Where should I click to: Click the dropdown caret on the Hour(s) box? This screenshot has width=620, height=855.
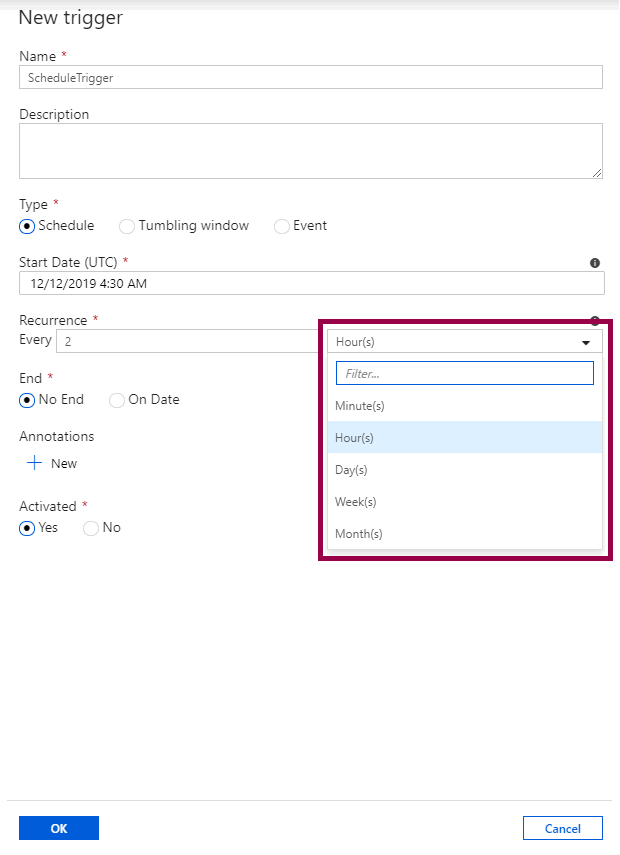[587, 341]
